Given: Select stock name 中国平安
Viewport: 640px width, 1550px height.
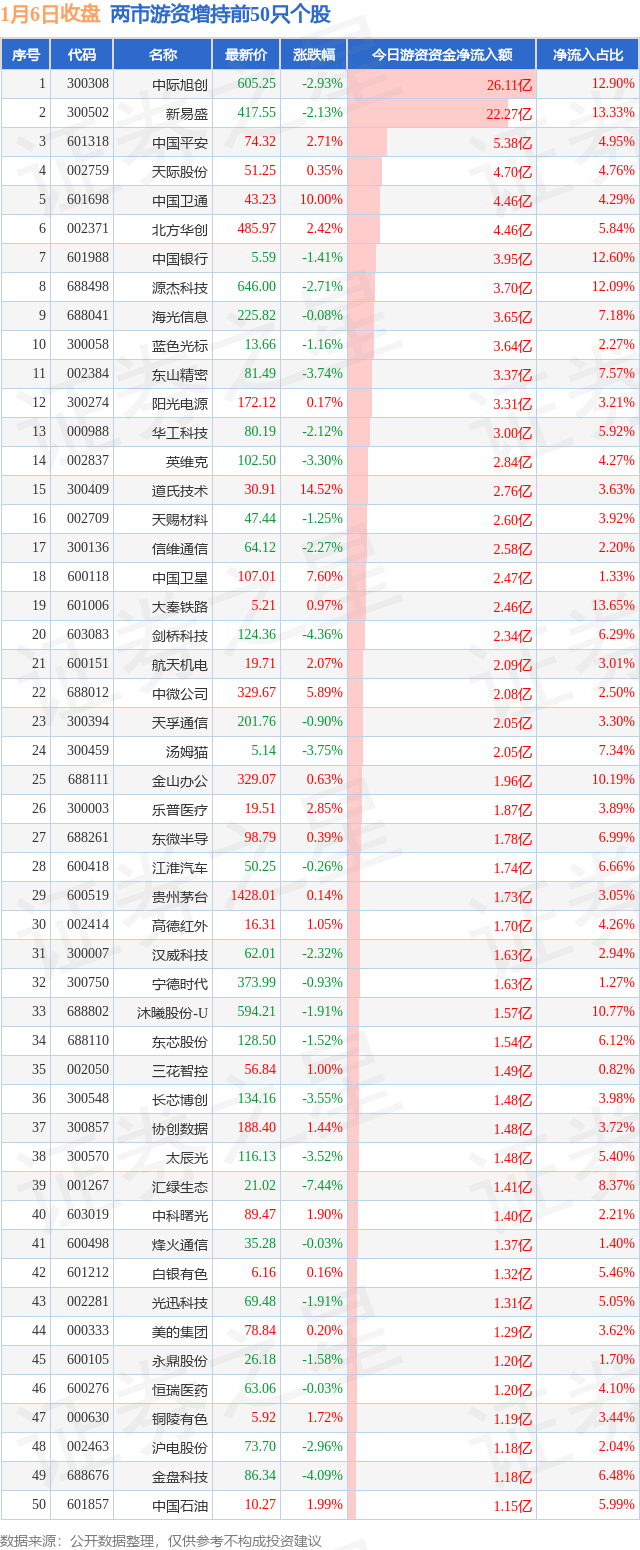Looking at the screenshot, I should [180, 142].
